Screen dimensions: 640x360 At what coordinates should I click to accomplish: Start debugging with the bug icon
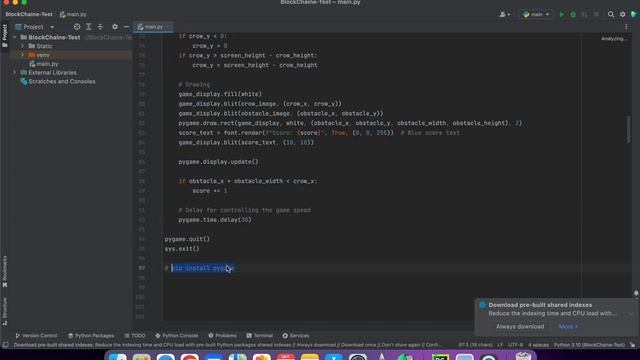(573, 14)
